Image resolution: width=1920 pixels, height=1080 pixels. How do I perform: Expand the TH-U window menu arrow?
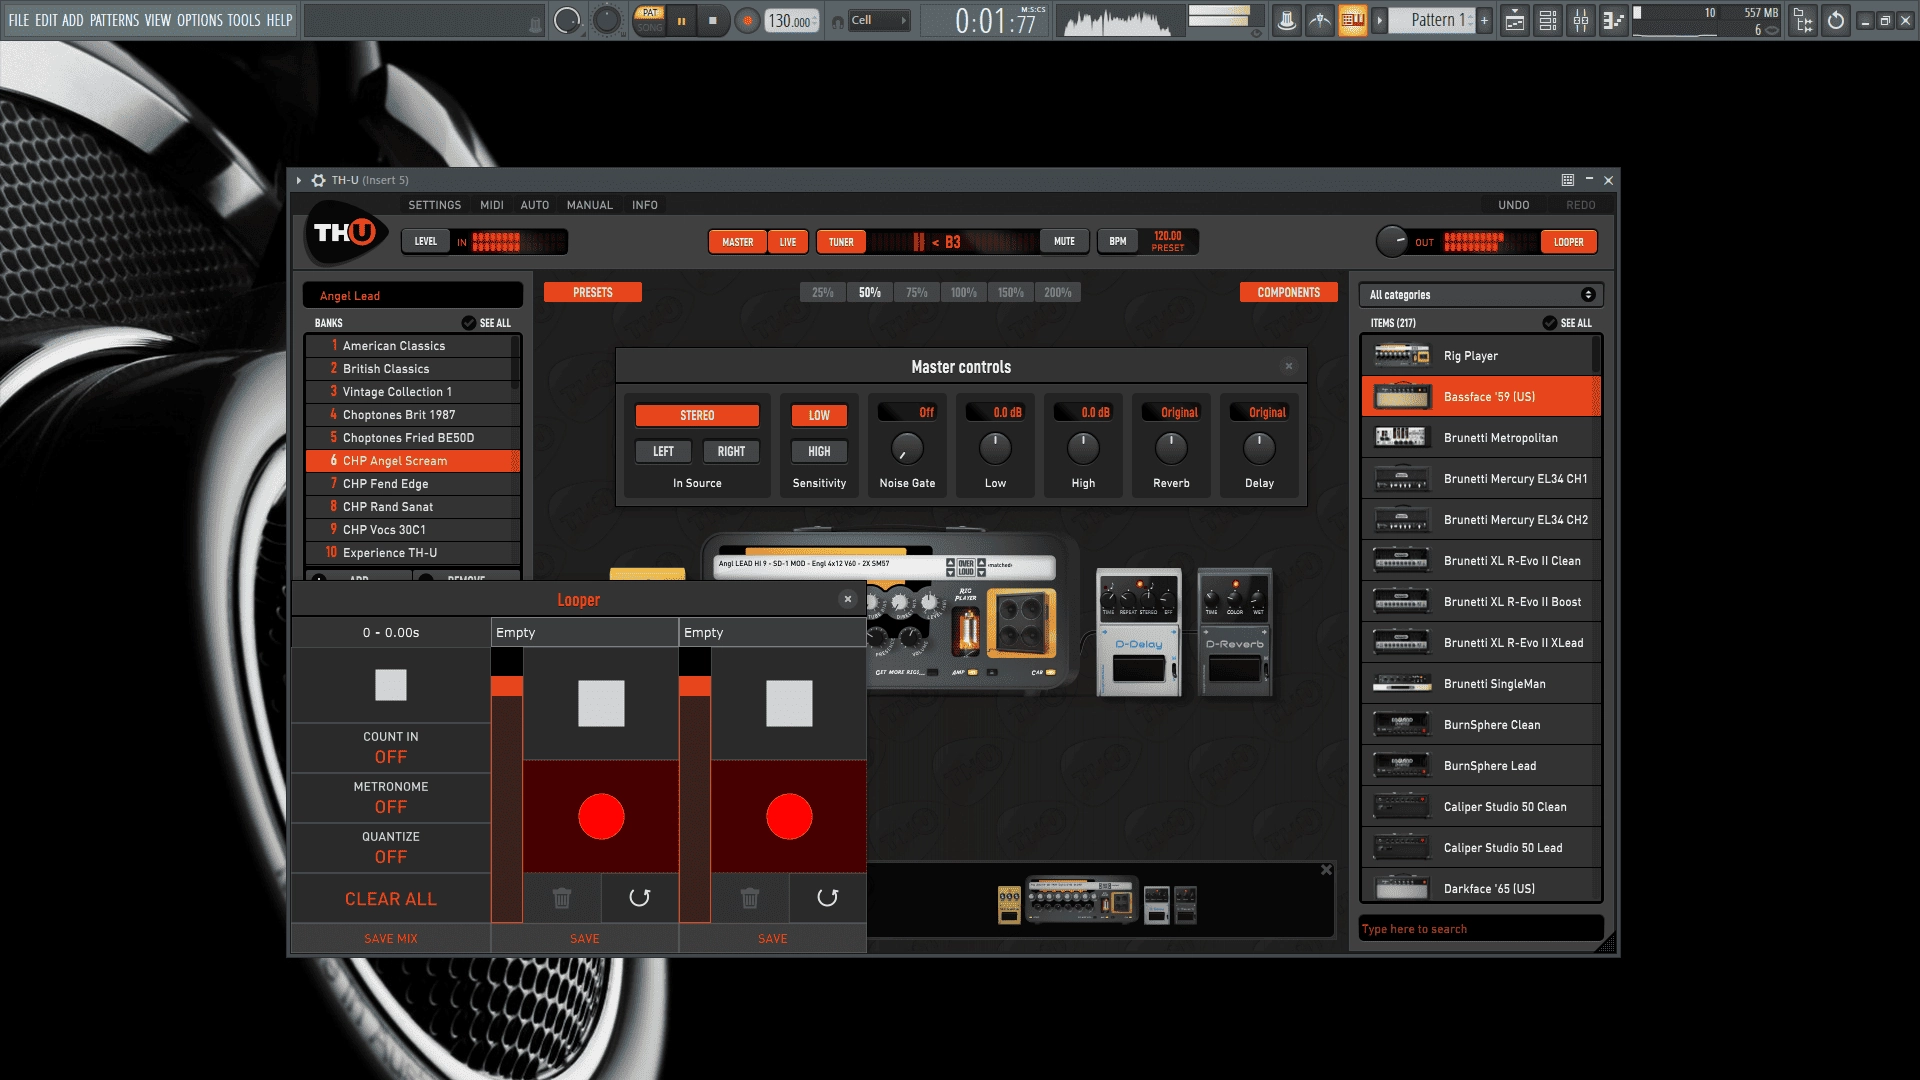pyautogui.click(x=298, y=180)
